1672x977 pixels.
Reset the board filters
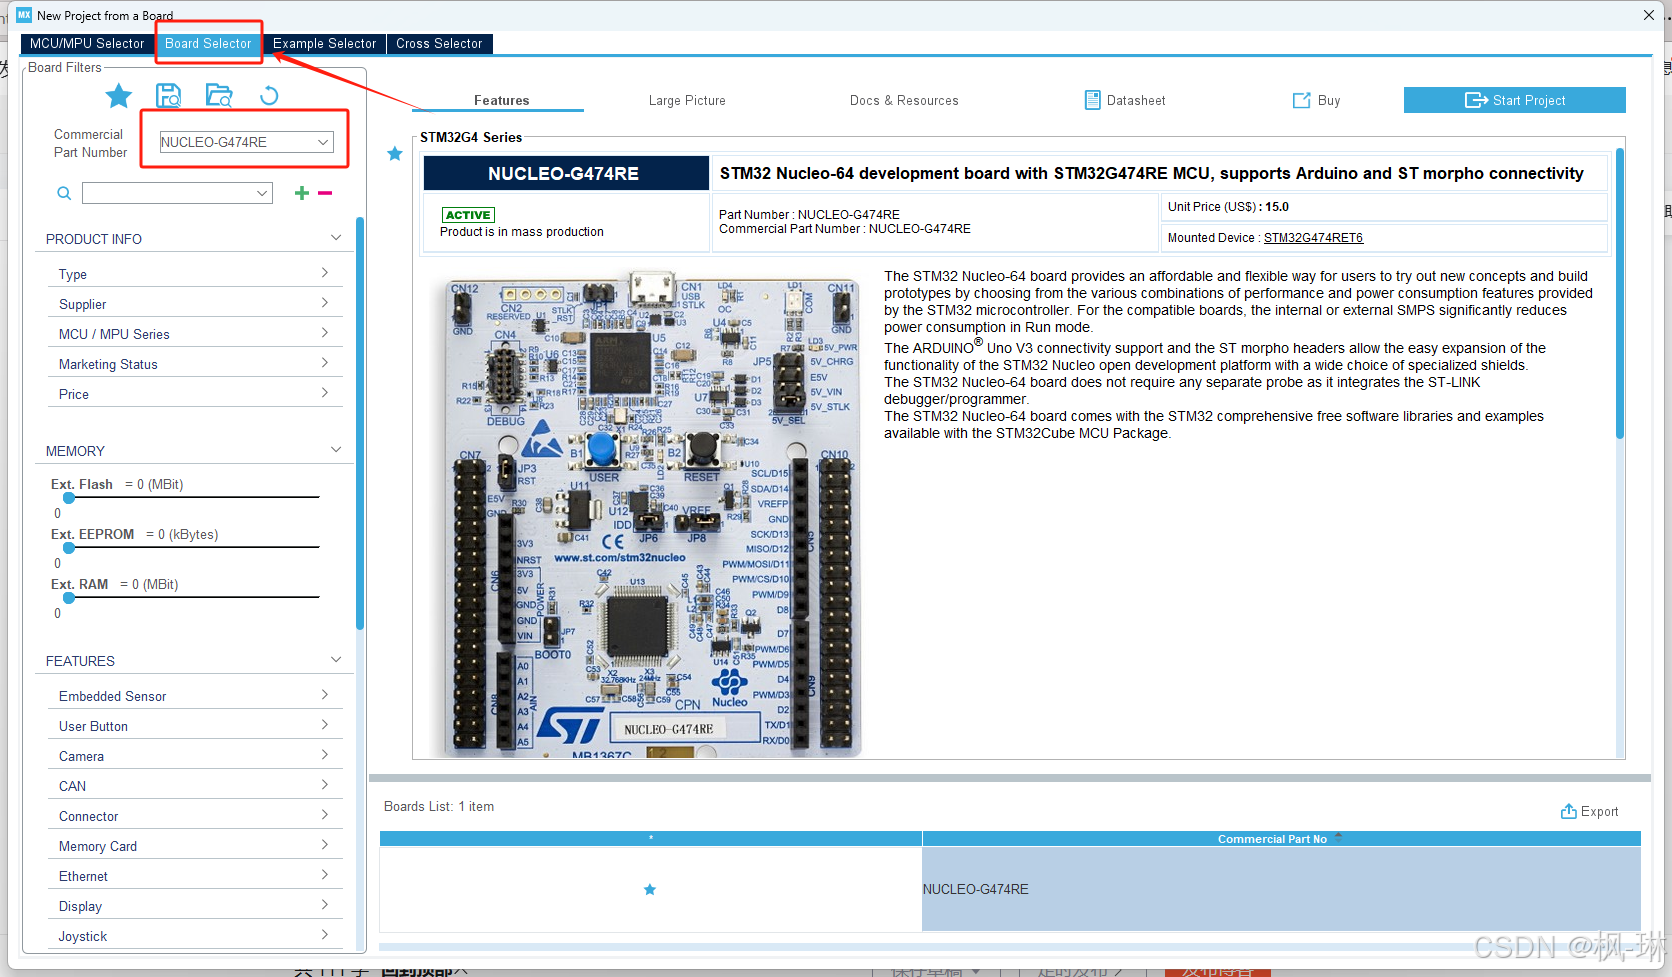269,94
